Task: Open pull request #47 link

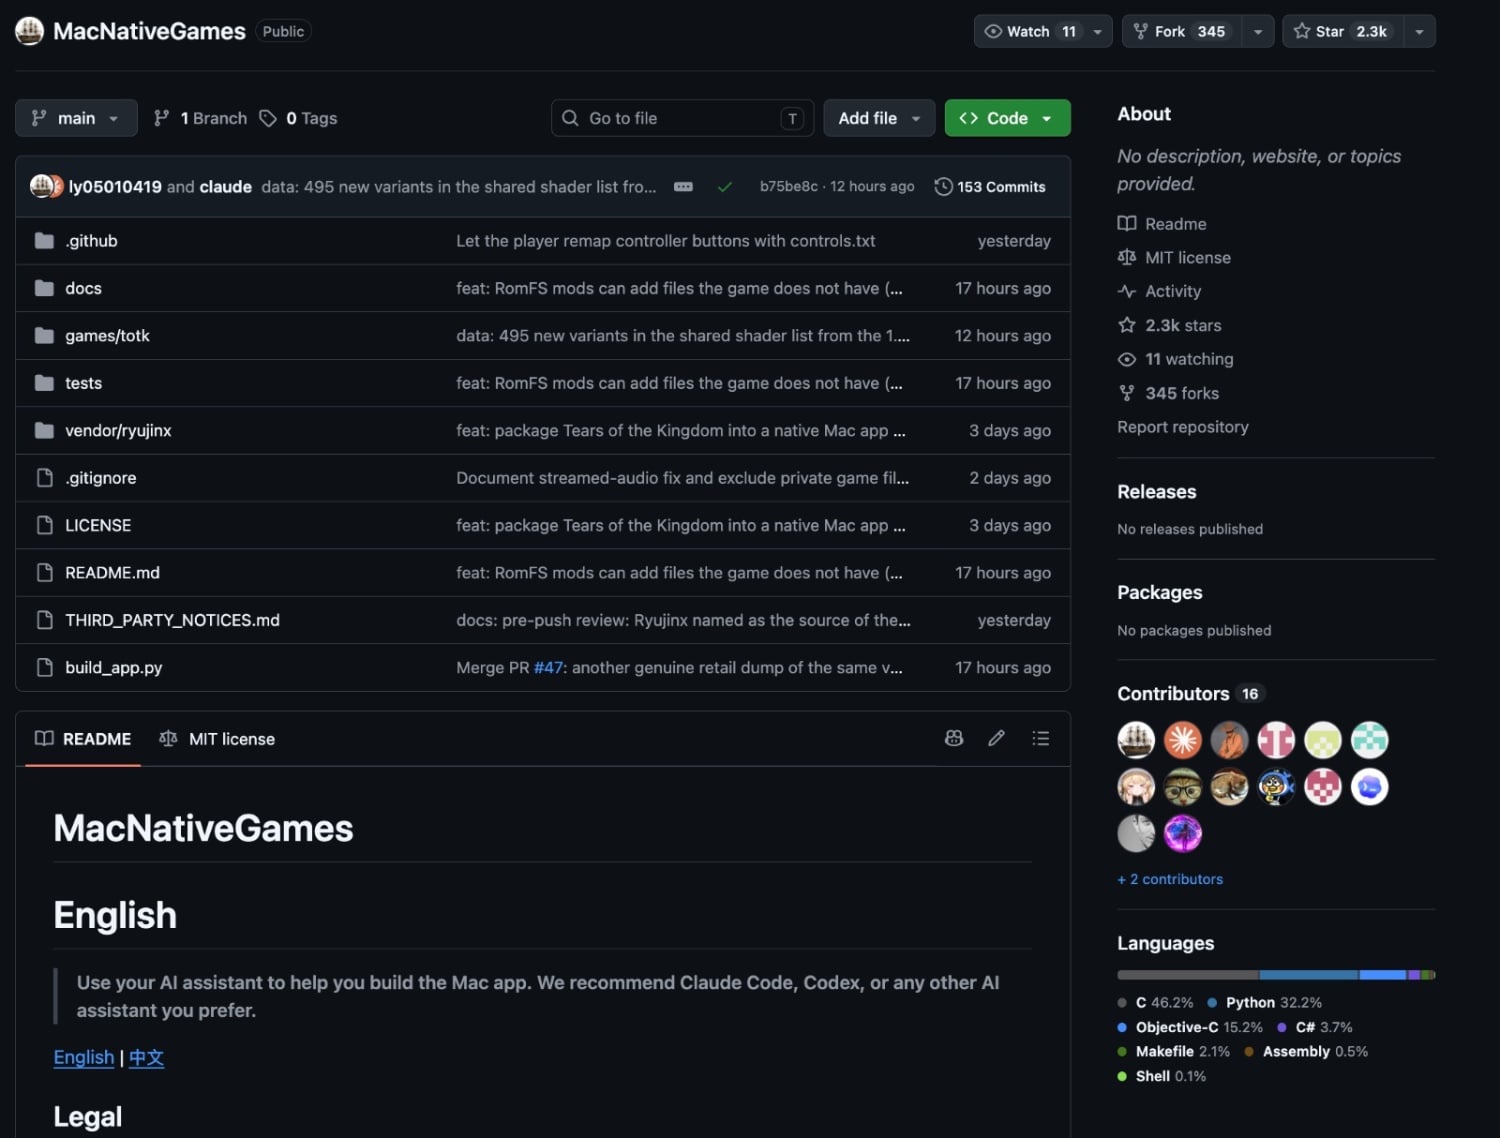Action: point(549,668)
